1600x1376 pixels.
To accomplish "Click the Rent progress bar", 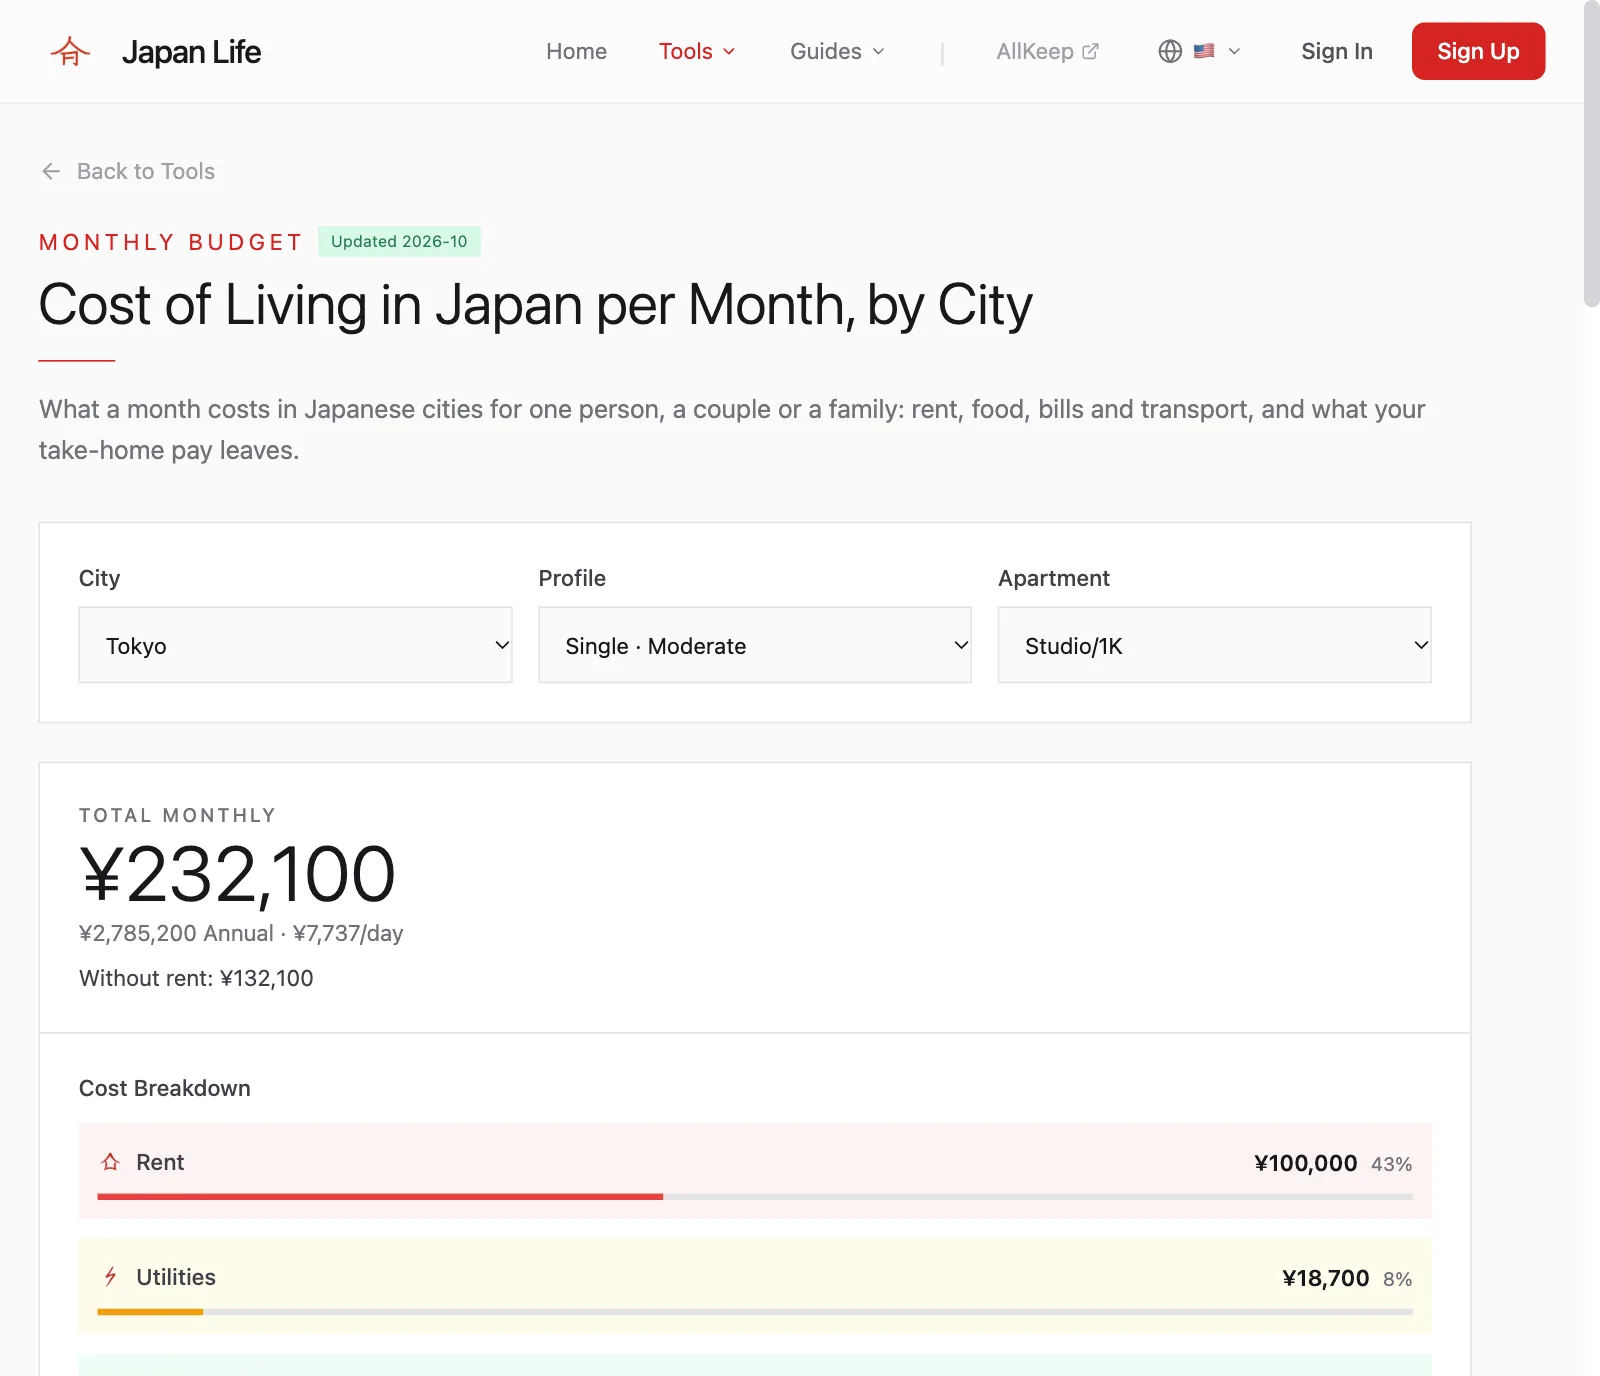I will pos(755,1196).
